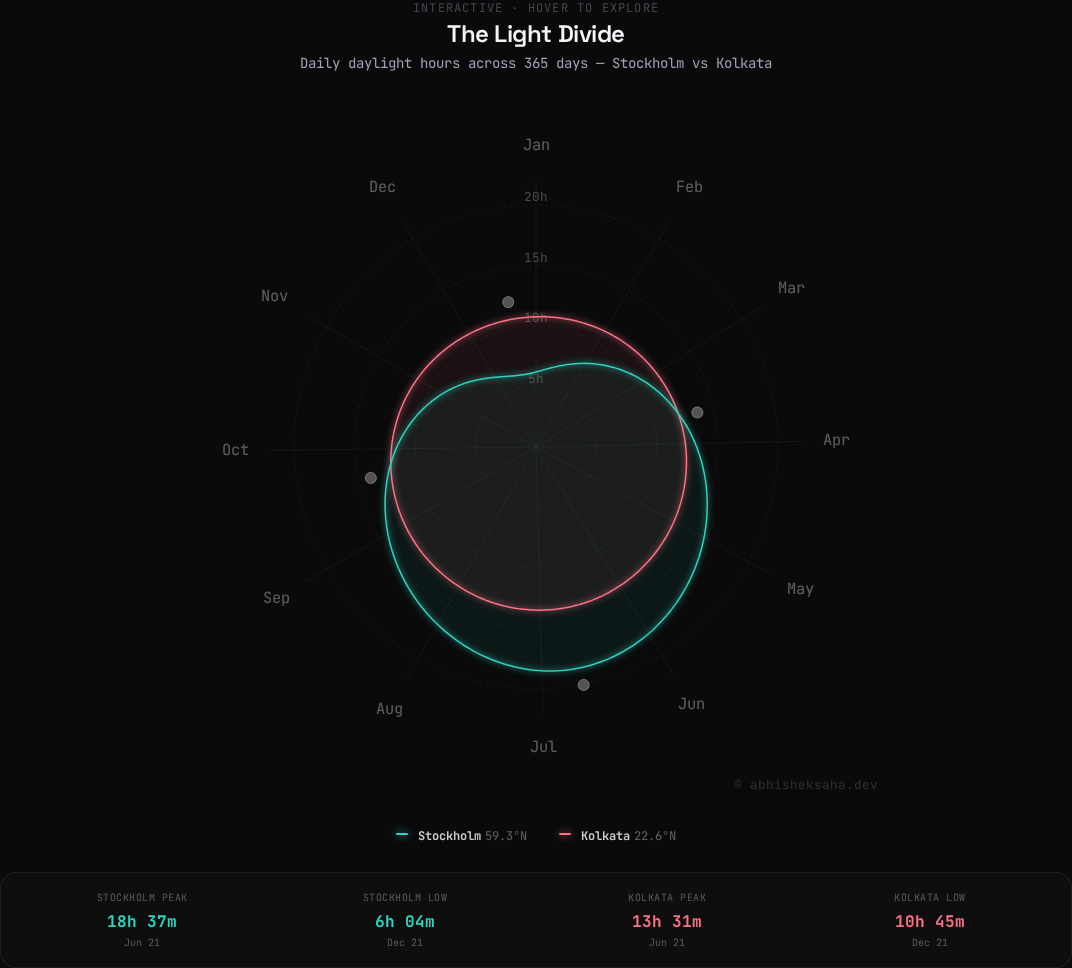The height and width of the screenshot is (968, 1072).
Task: Click The Light Divide title
Action: (x=536, y=34)
